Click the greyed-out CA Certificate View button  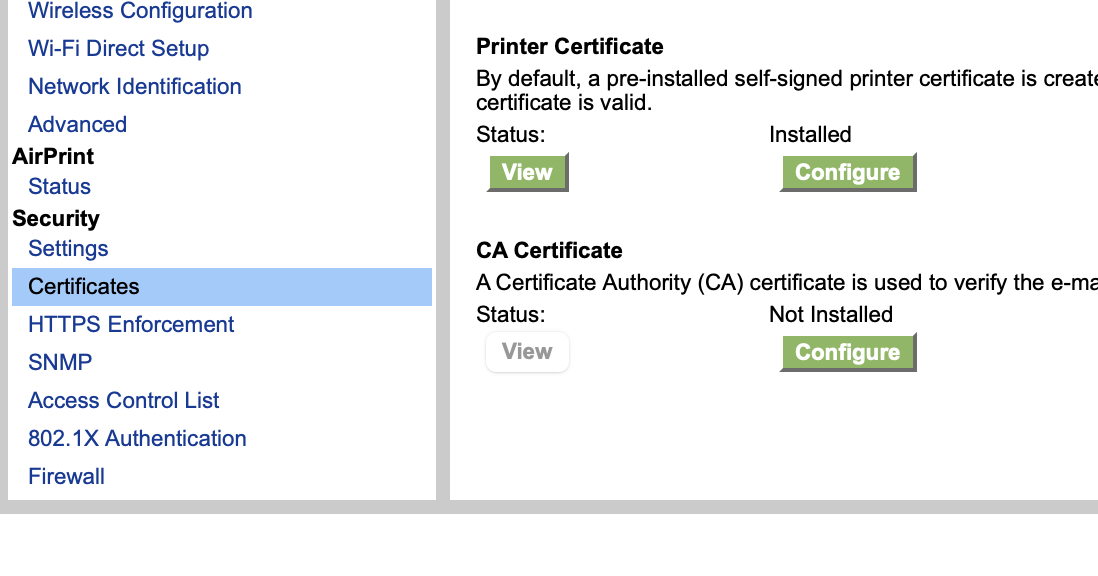(527, 352)
